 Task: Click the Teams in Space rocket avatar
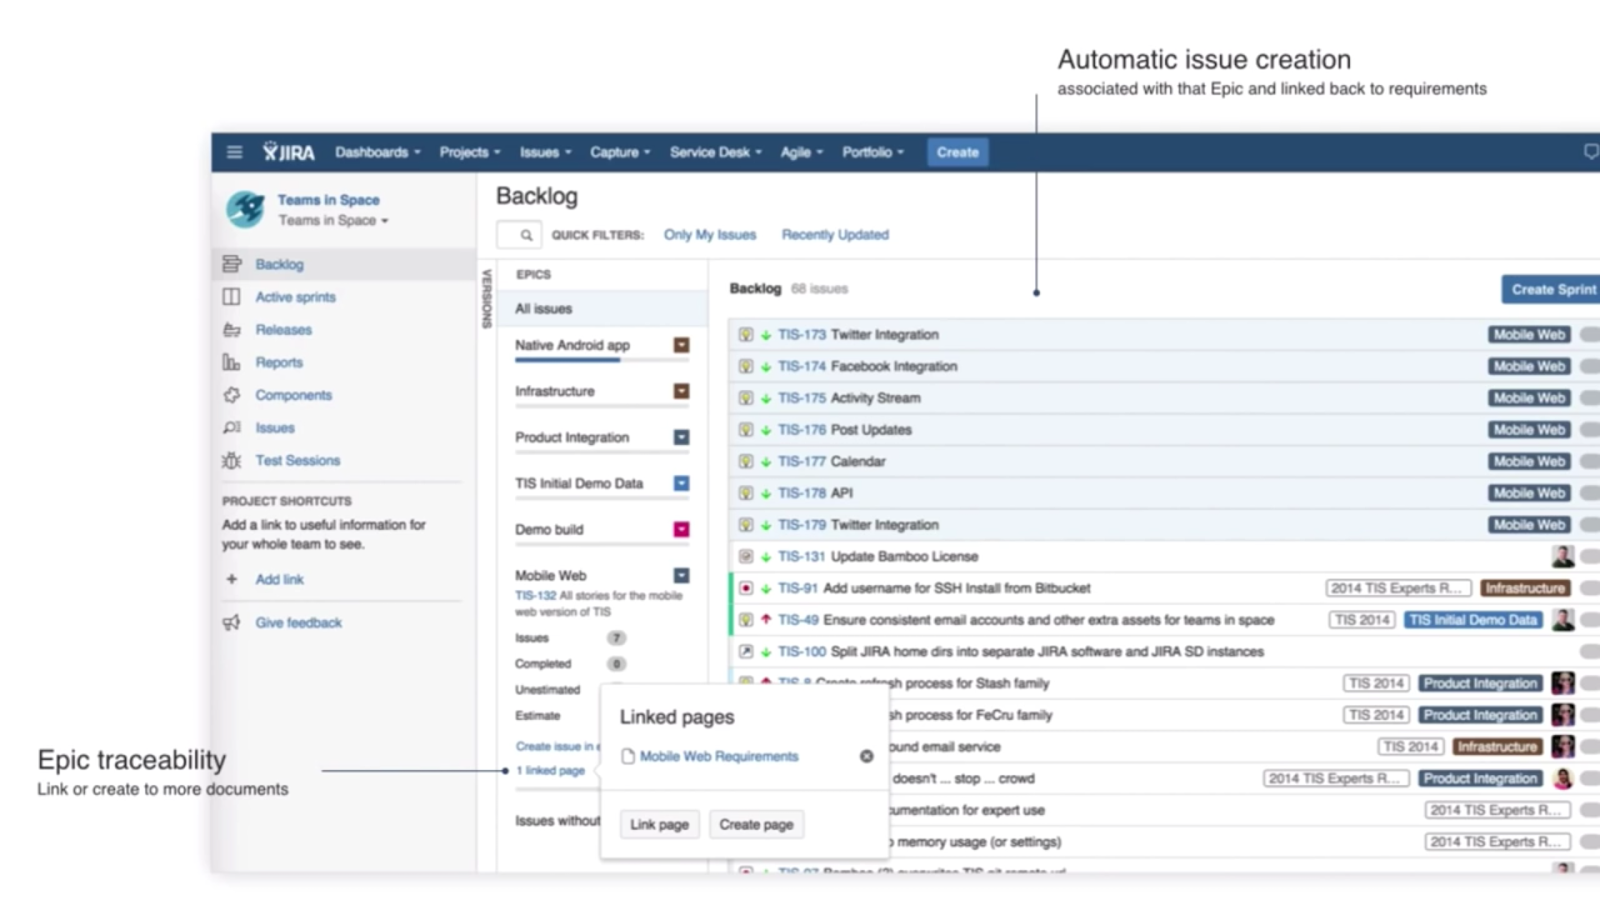(245, 209)
